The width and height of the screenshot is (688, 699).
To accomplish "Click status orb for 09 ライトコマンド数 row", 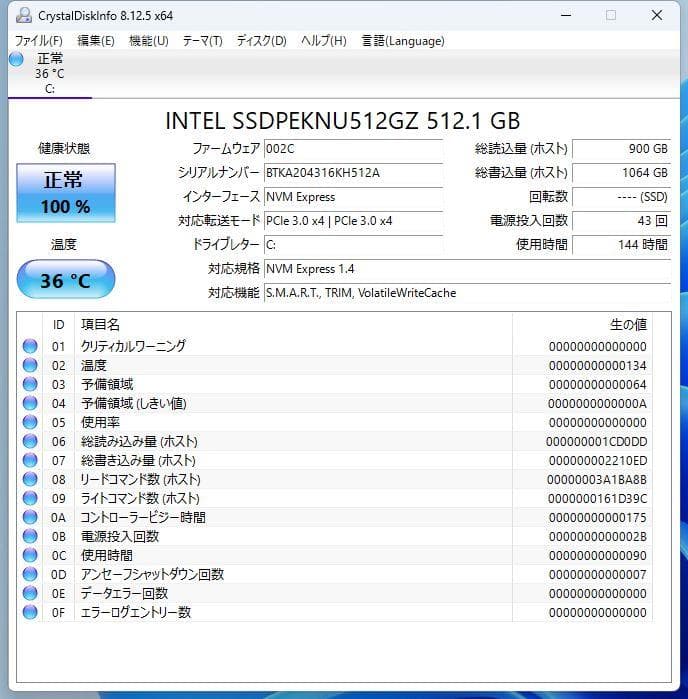I will tap(30, 498).
